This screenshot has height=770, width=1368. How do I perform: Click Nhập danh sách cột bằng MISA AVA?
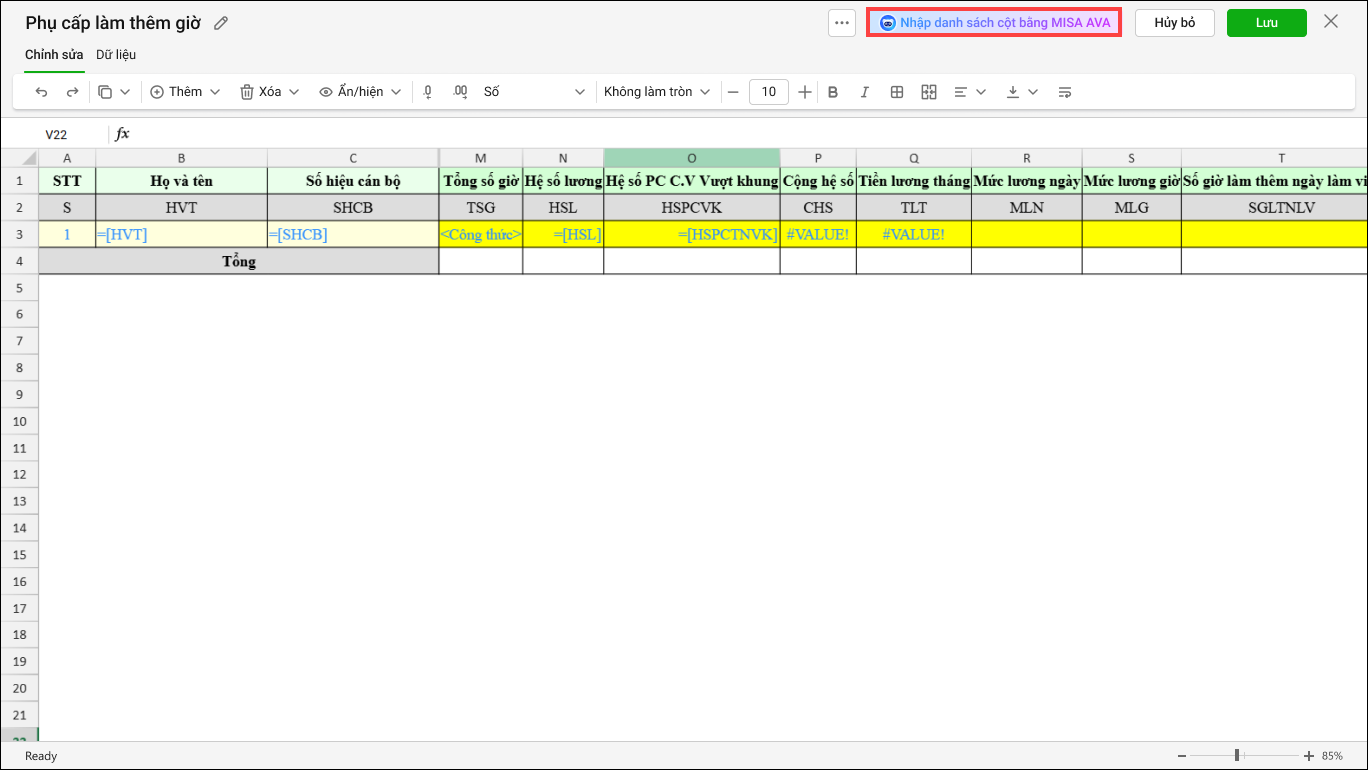[994, 23]
